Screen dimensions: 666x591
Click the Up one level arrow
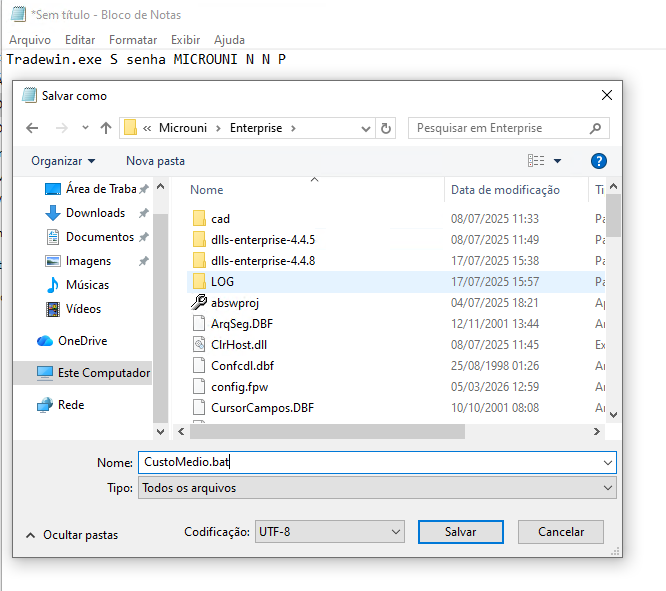105,128
